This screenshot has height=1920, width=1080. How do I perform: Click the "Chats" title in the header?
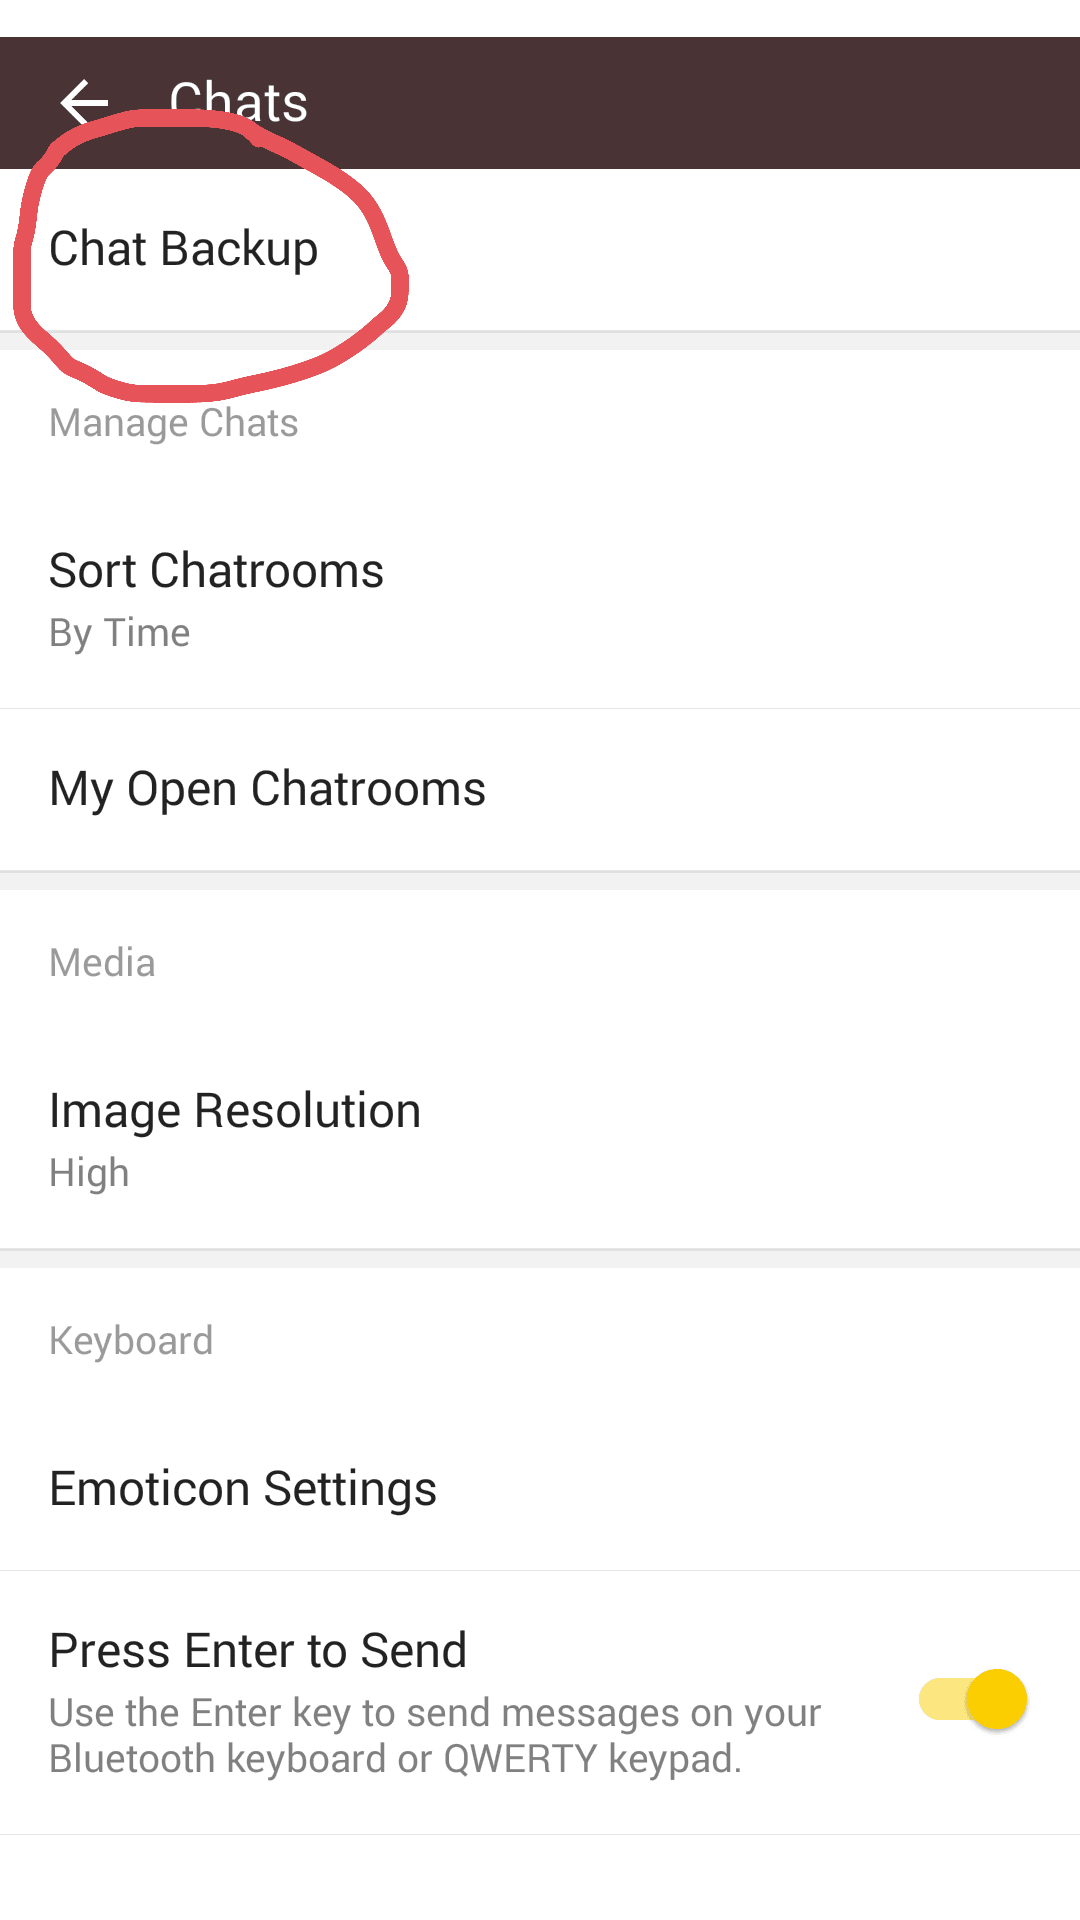238,102
